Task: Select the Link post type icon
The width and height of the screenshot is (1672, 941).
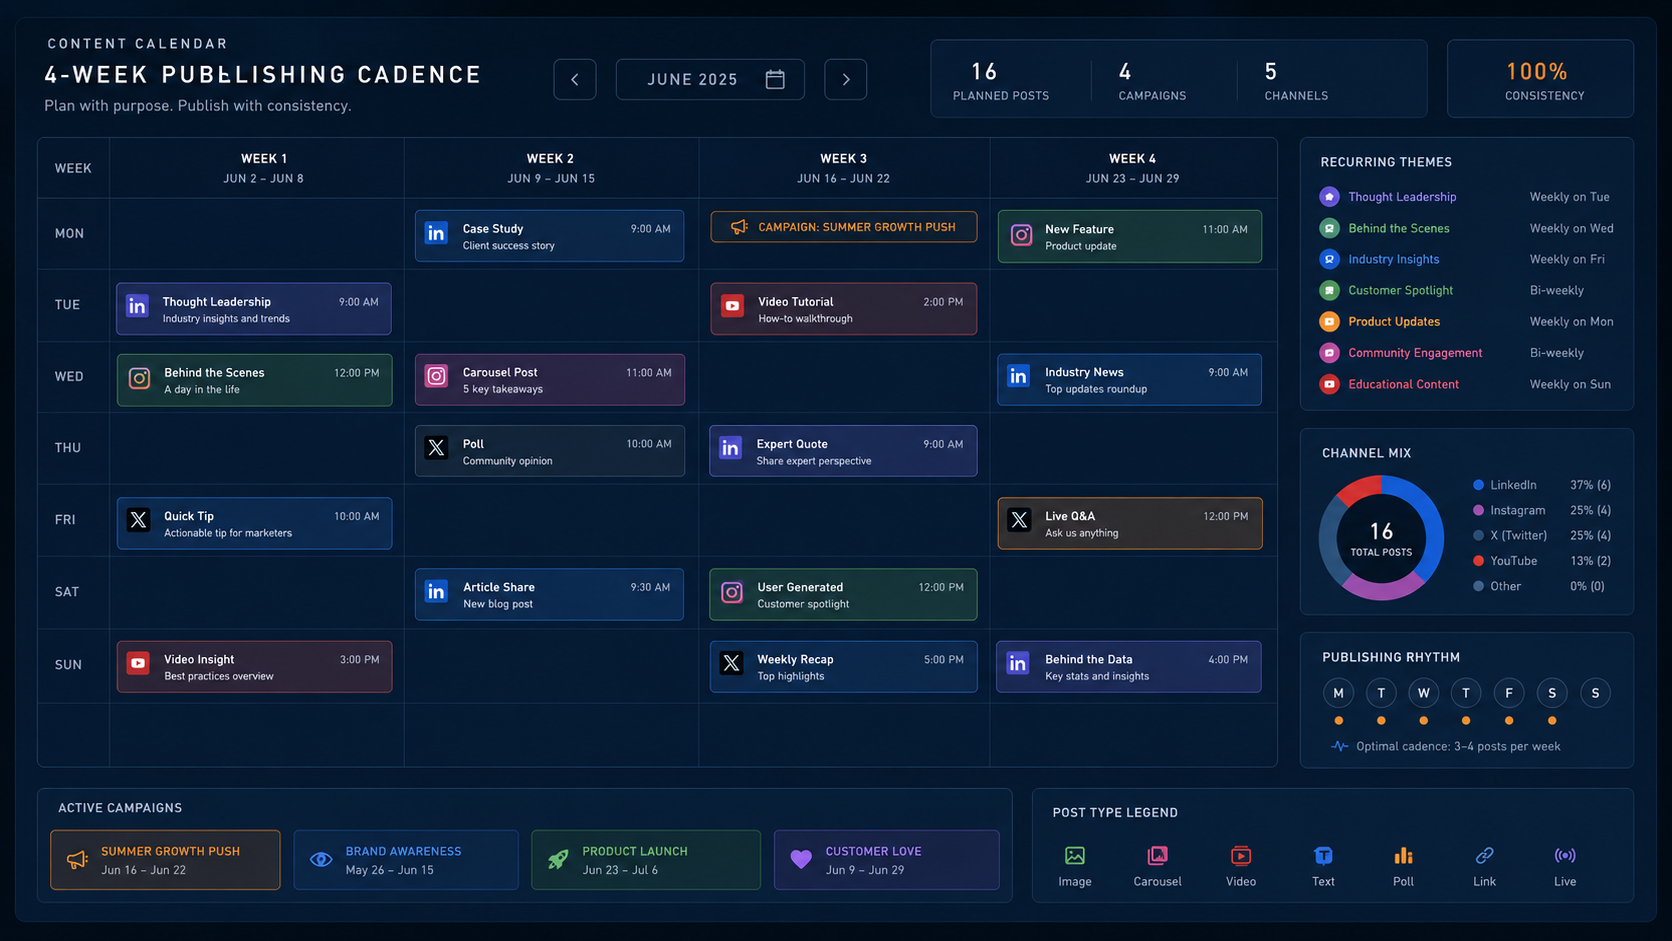Action: click(x=1484, y=856)
